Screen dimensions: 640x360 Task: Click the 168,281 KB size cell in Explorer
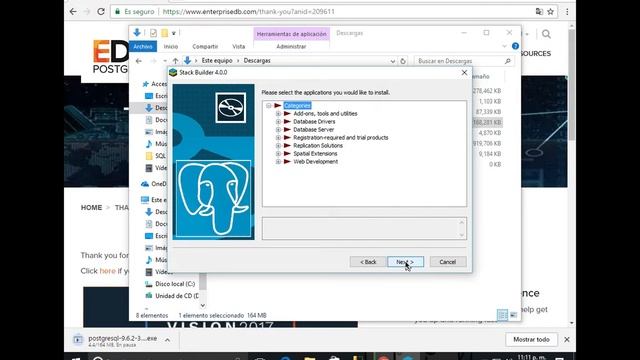point(487,122)
